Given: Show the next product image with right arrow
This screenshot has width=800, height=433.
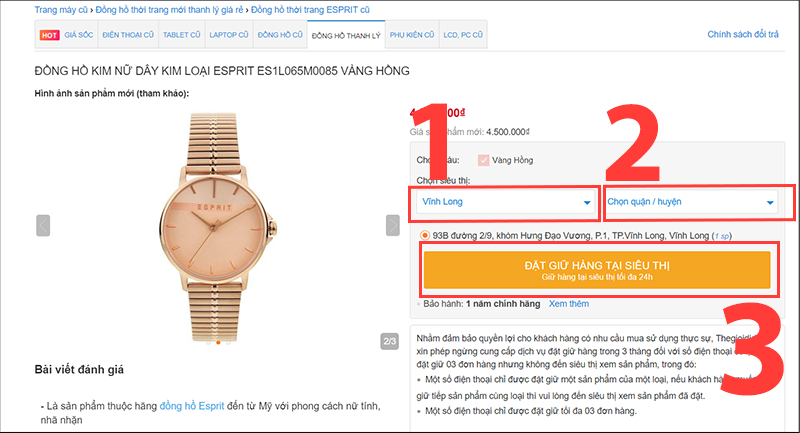Looking at the screenshot, I should pyautogui.click(x=392, y=225).
